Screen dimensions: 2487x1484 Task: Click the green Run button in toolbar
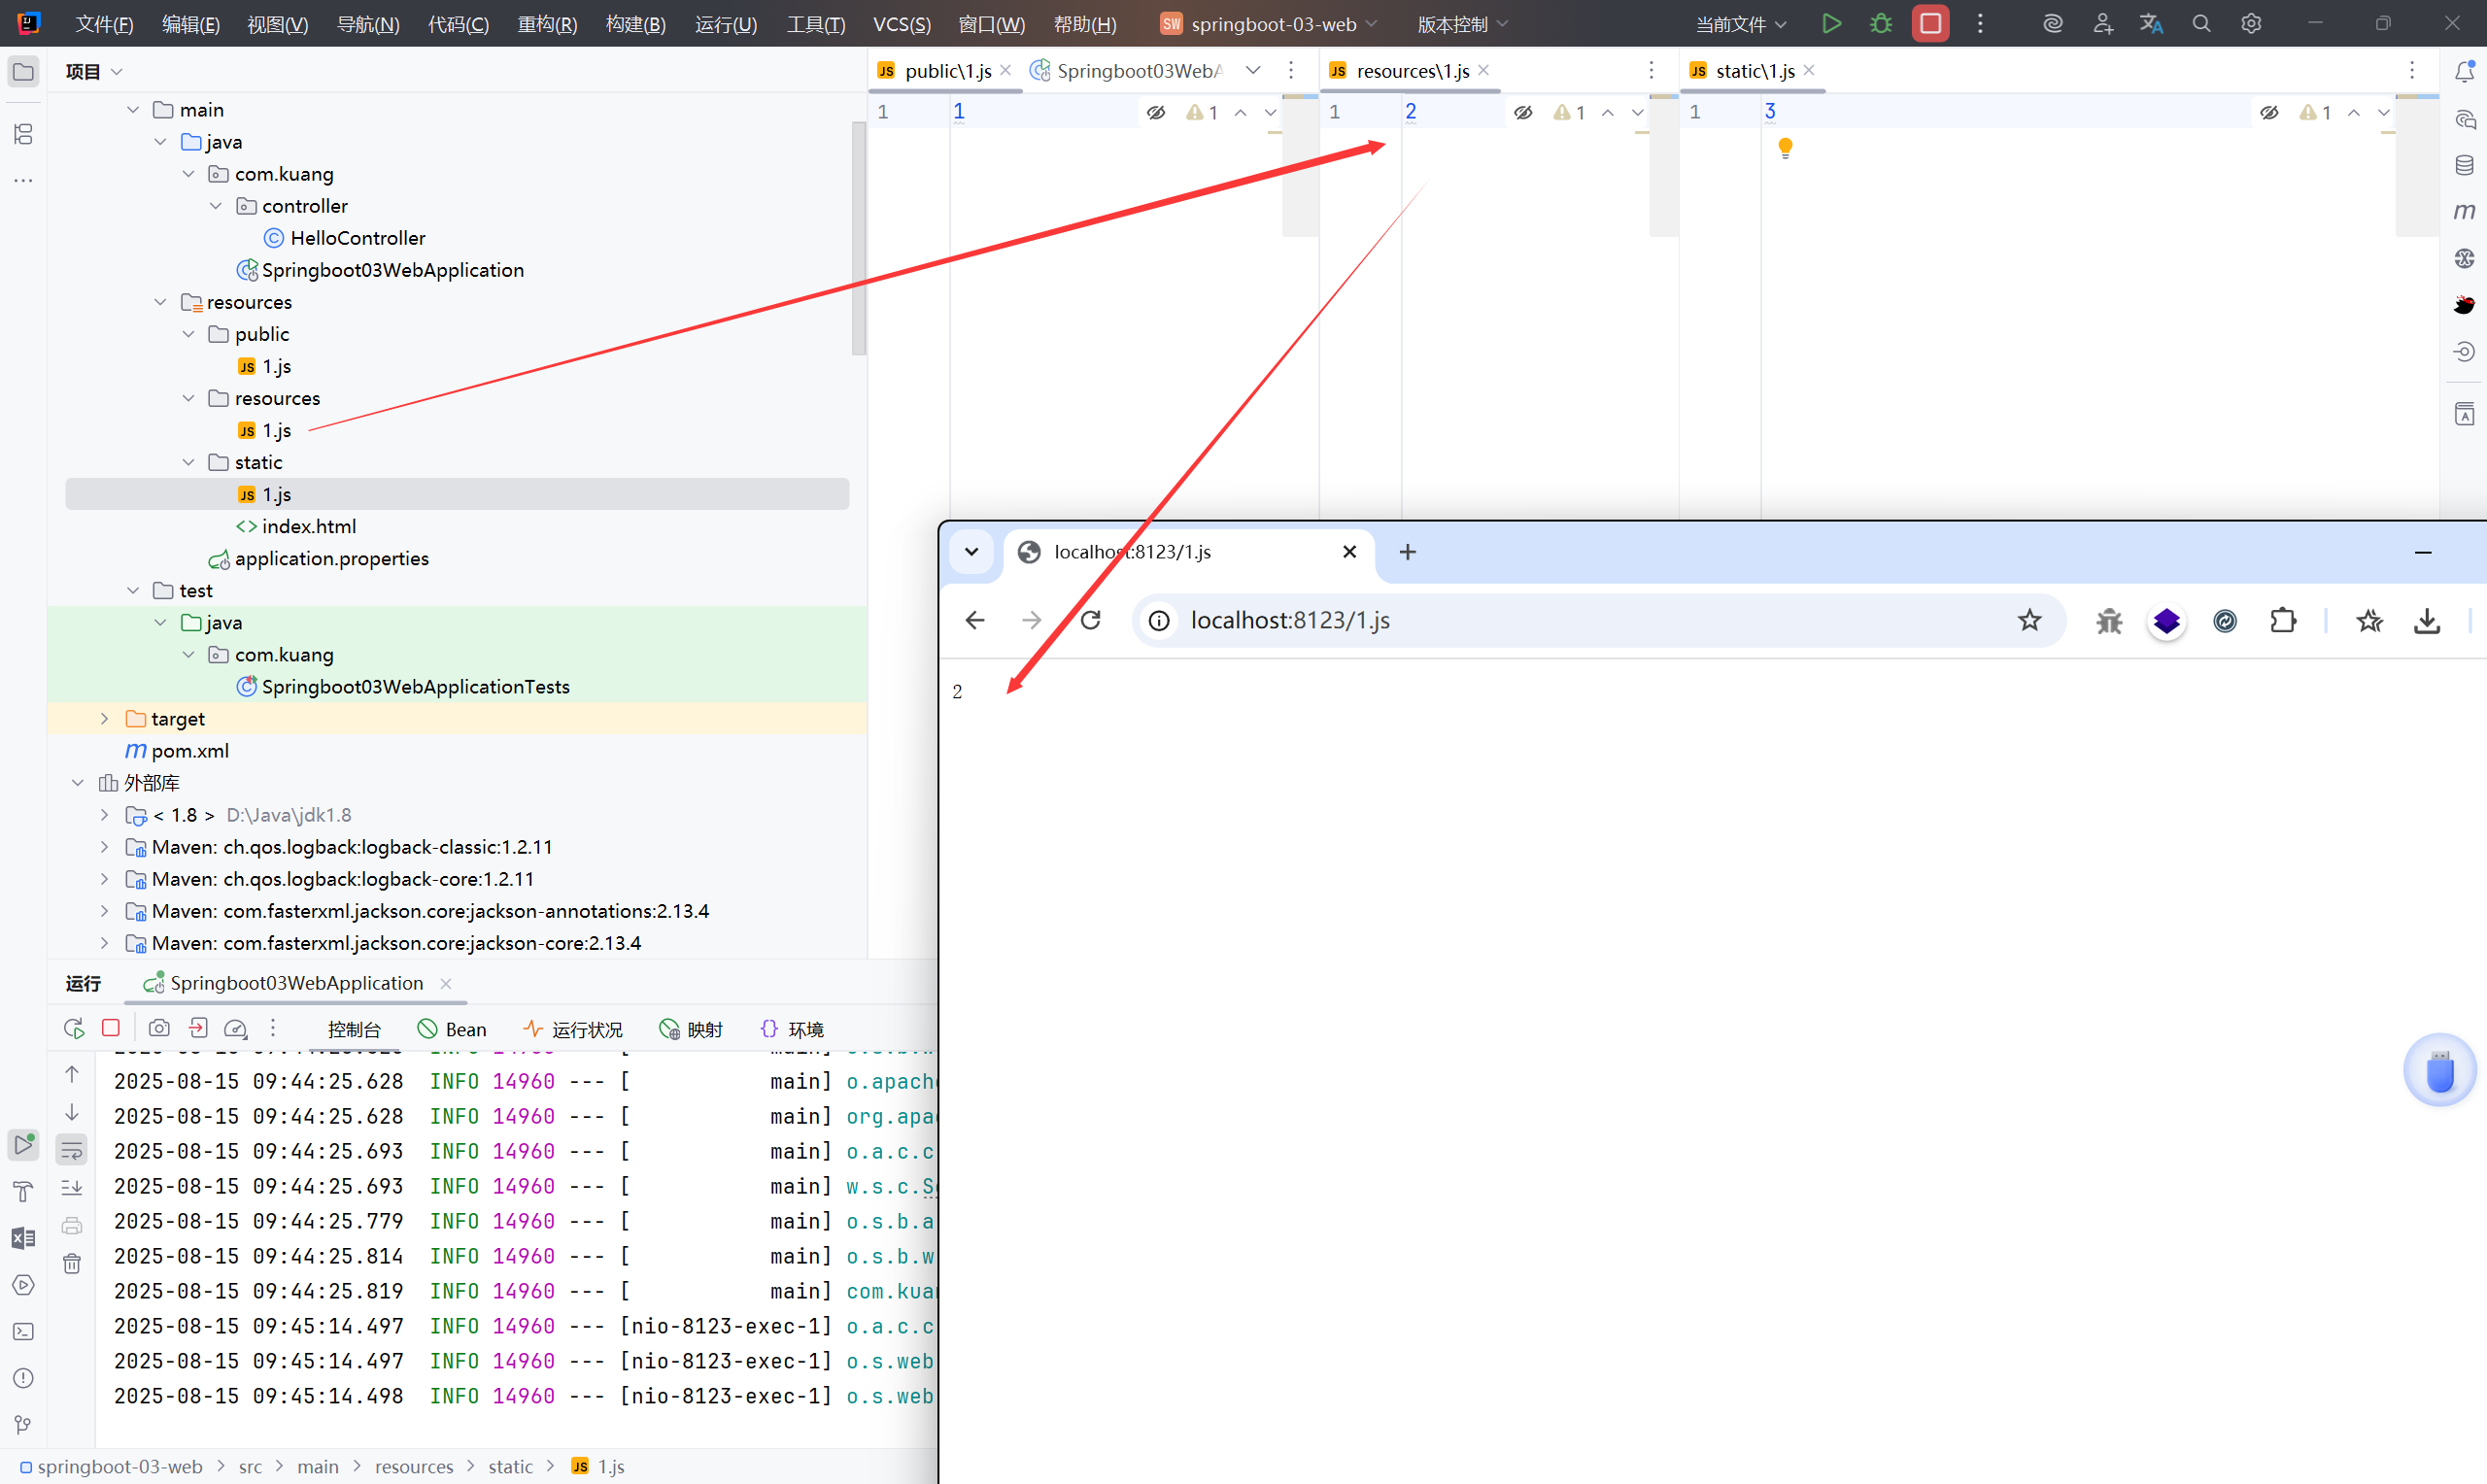tap(1831, 24)
